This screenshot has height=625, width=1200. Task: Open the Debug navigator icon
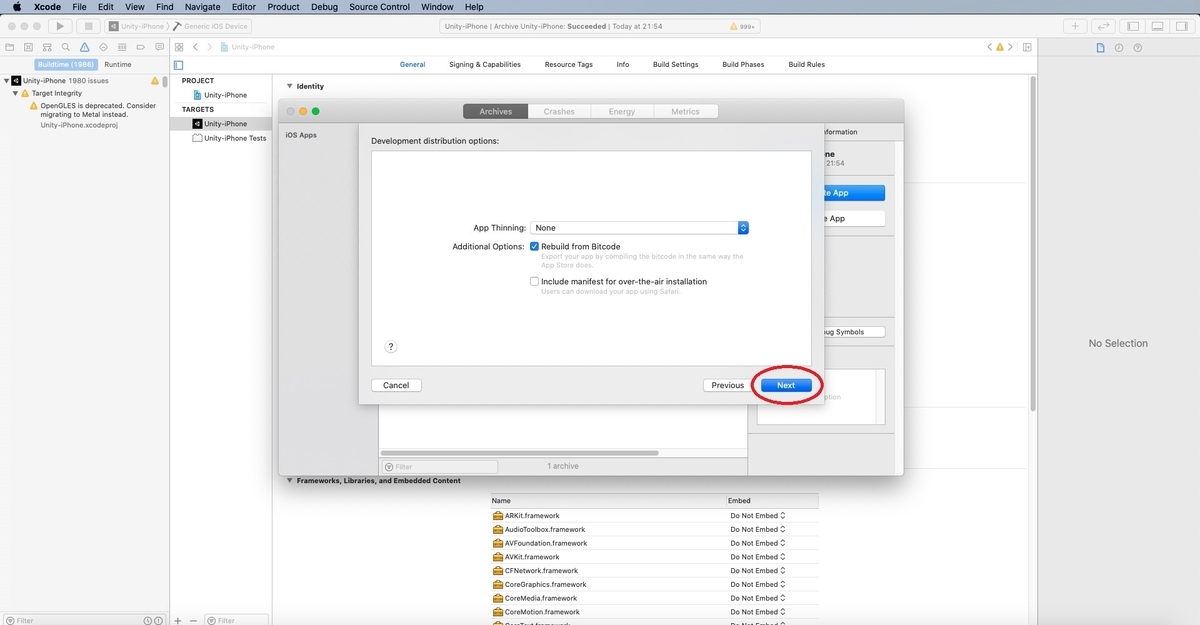pos(121,47)
